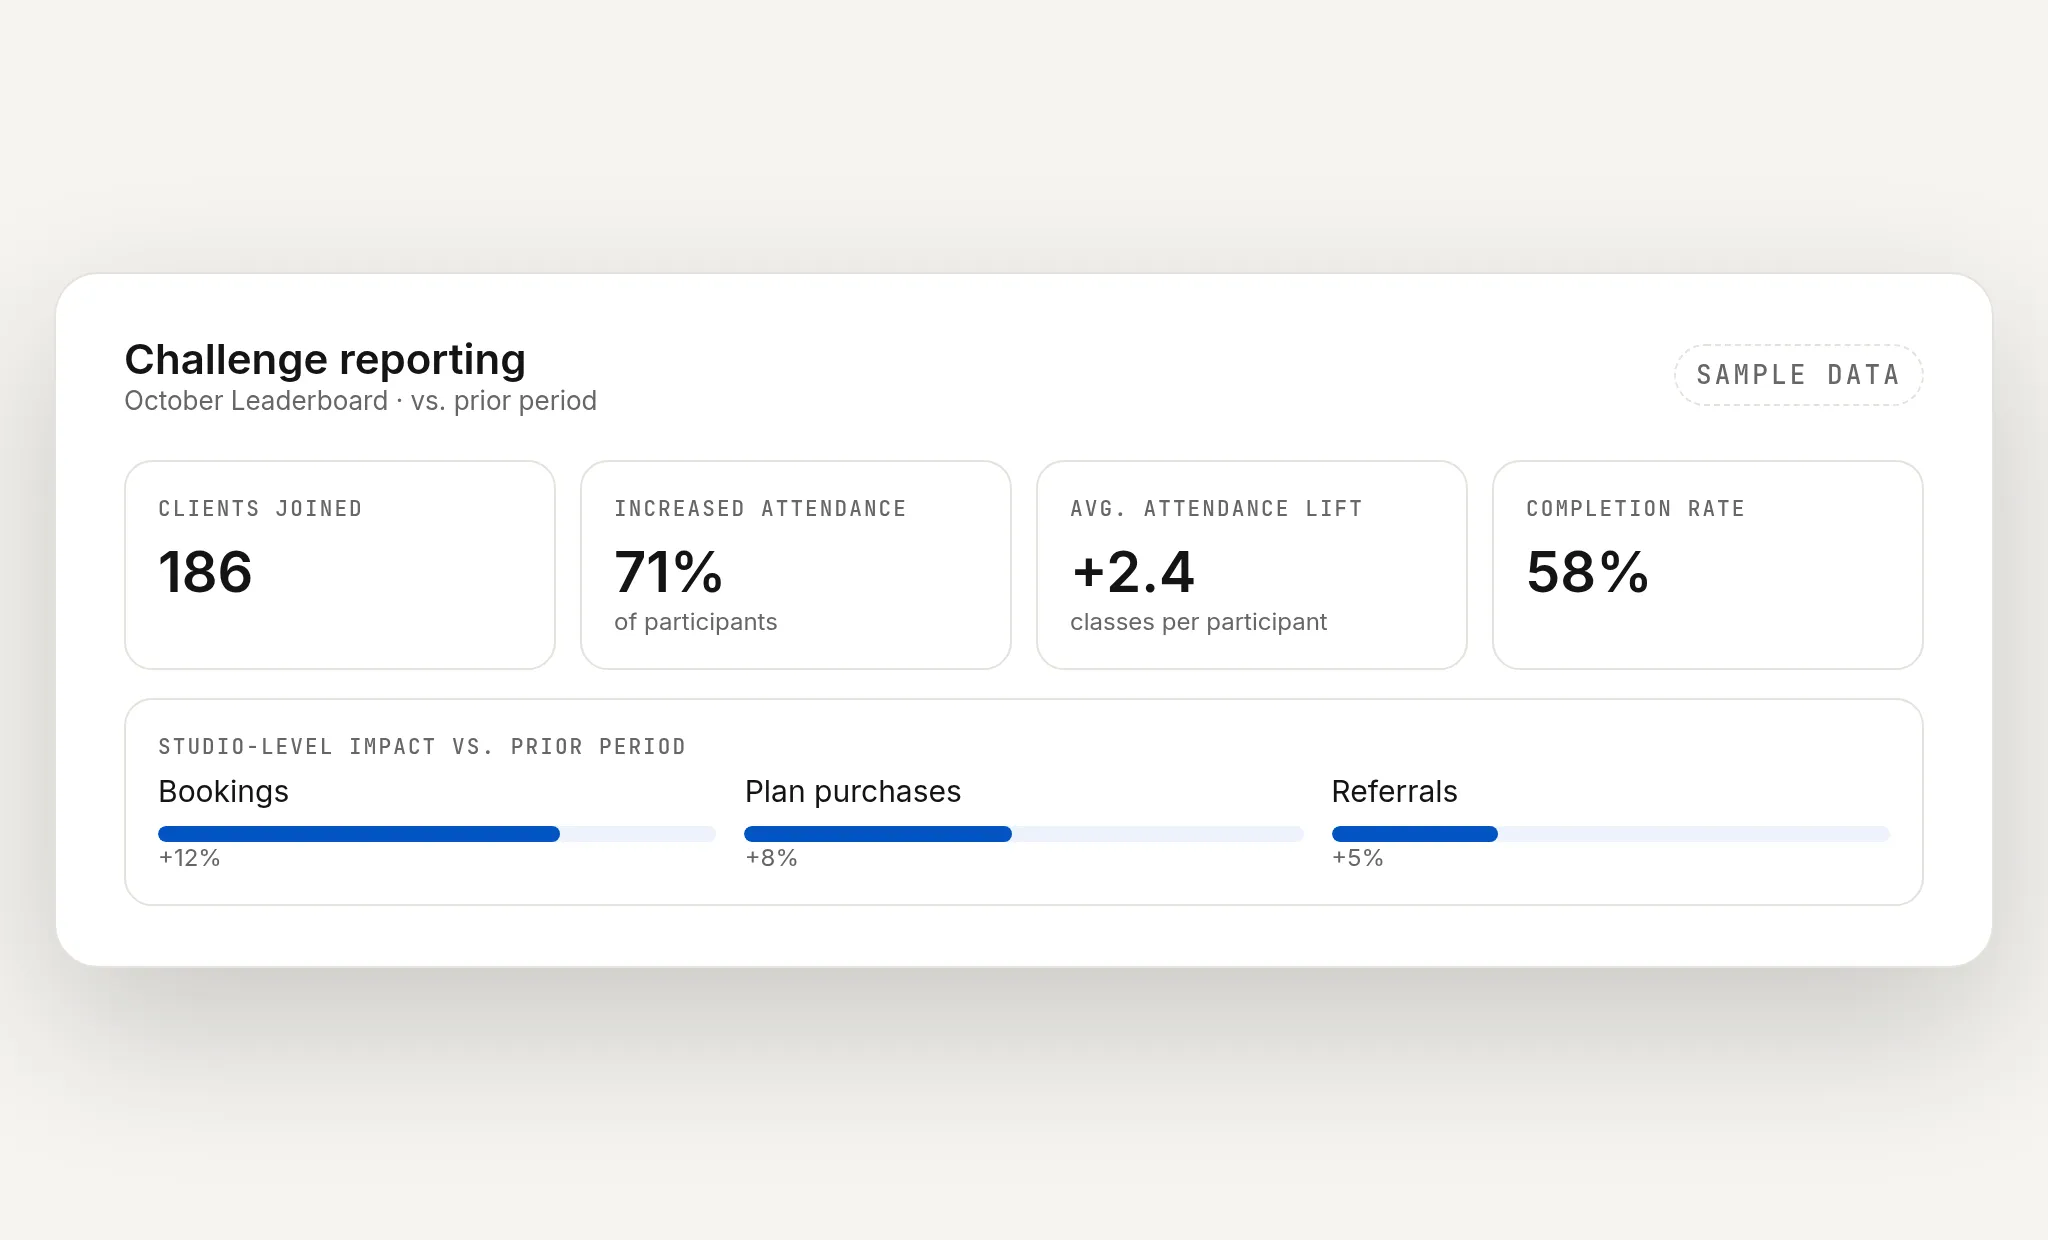
Task: Click the 186 clients value
Action: click(205, 572)
